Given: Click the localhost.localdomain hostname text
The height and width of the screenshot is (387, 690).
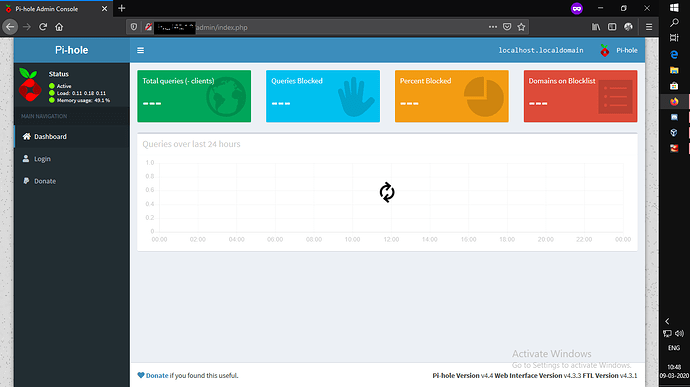Looking at the screenshot, I should pyautogui.click(x=541, y=50).
